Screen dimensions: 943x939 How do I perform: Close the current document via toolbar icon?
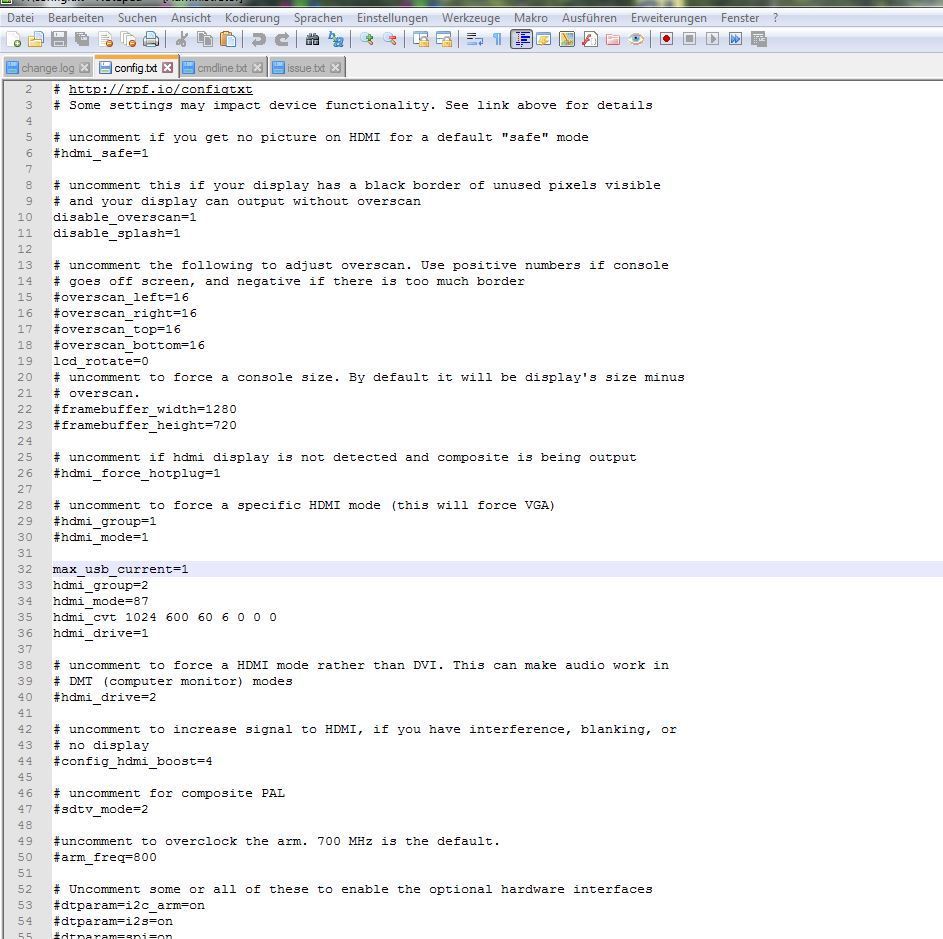click(105, 40)
